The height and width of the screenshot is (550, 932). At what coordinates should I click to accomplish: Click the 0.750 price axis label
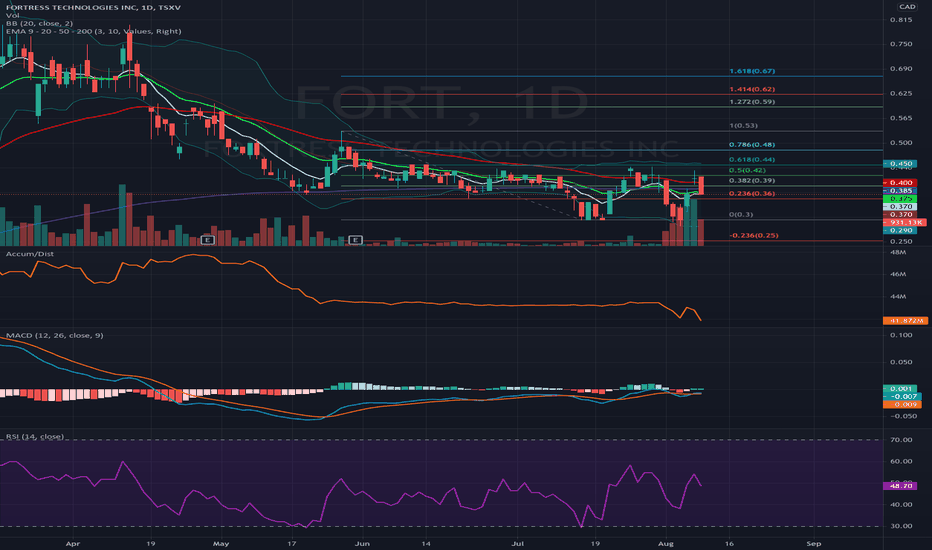[901, 44]
